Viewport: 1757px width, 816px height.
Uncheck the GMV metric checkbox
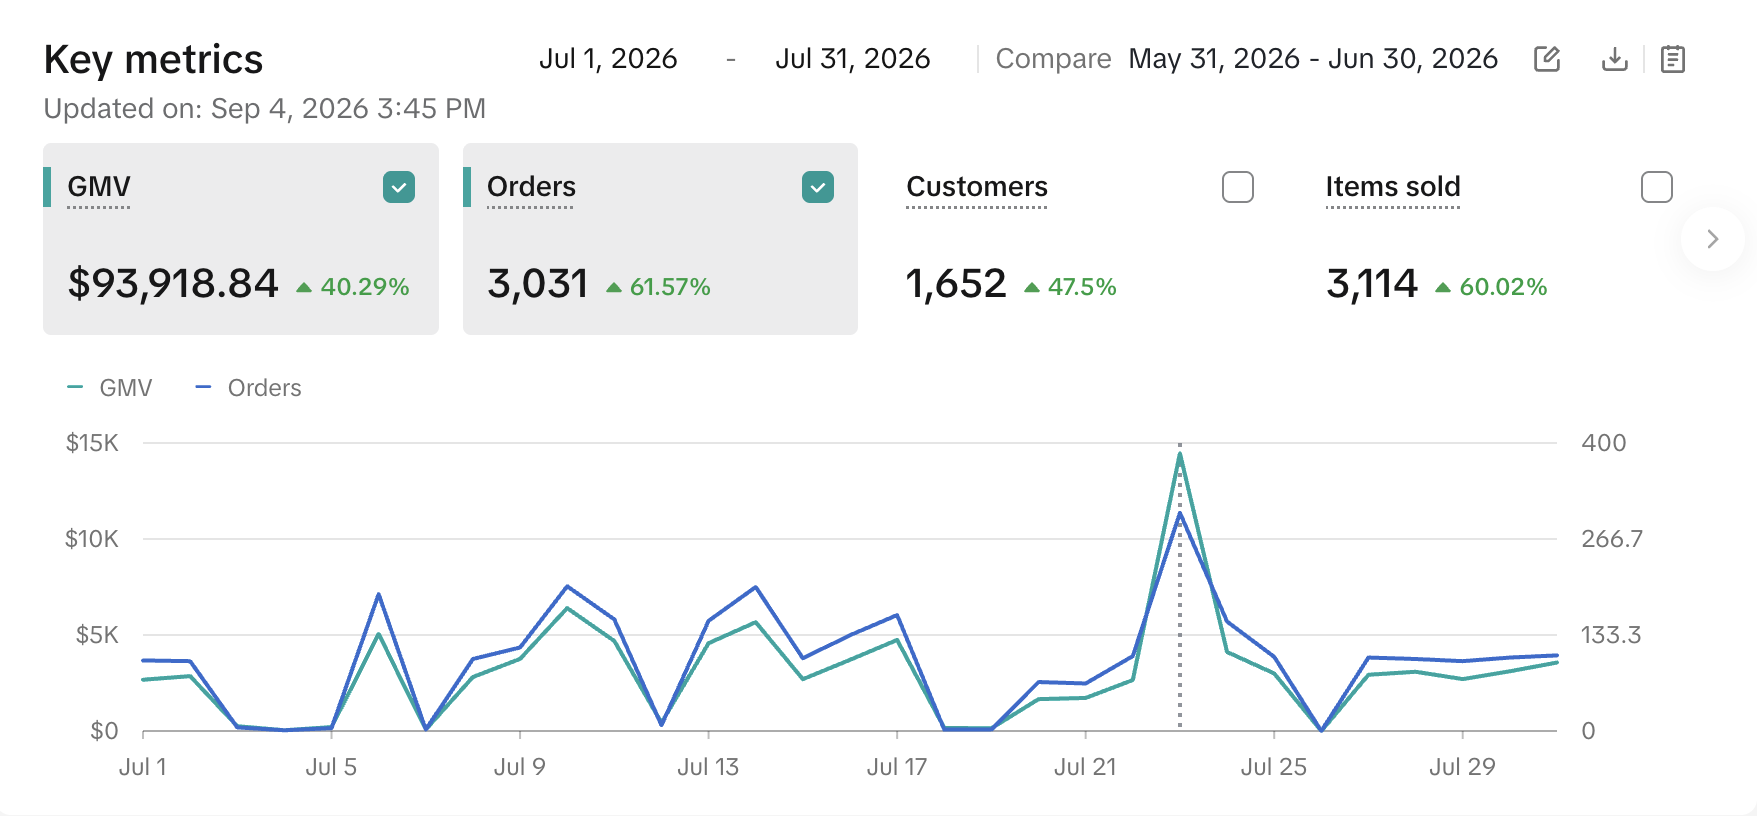pyautogui.click(x=399, y=187)
